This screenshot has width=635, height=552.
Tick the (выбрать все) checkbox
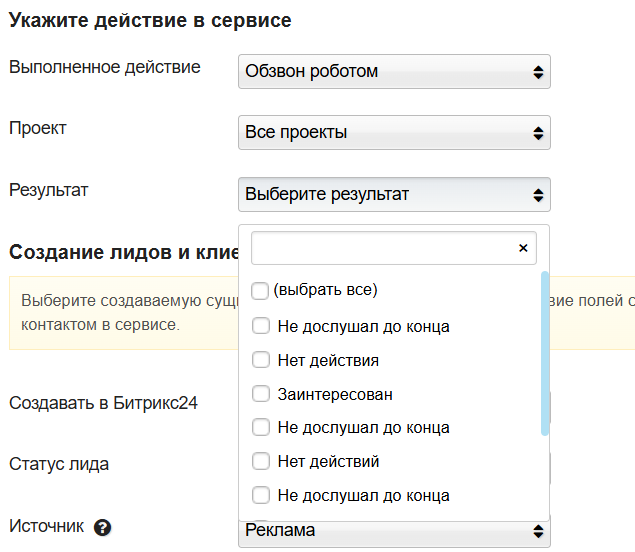coord(260,291)
